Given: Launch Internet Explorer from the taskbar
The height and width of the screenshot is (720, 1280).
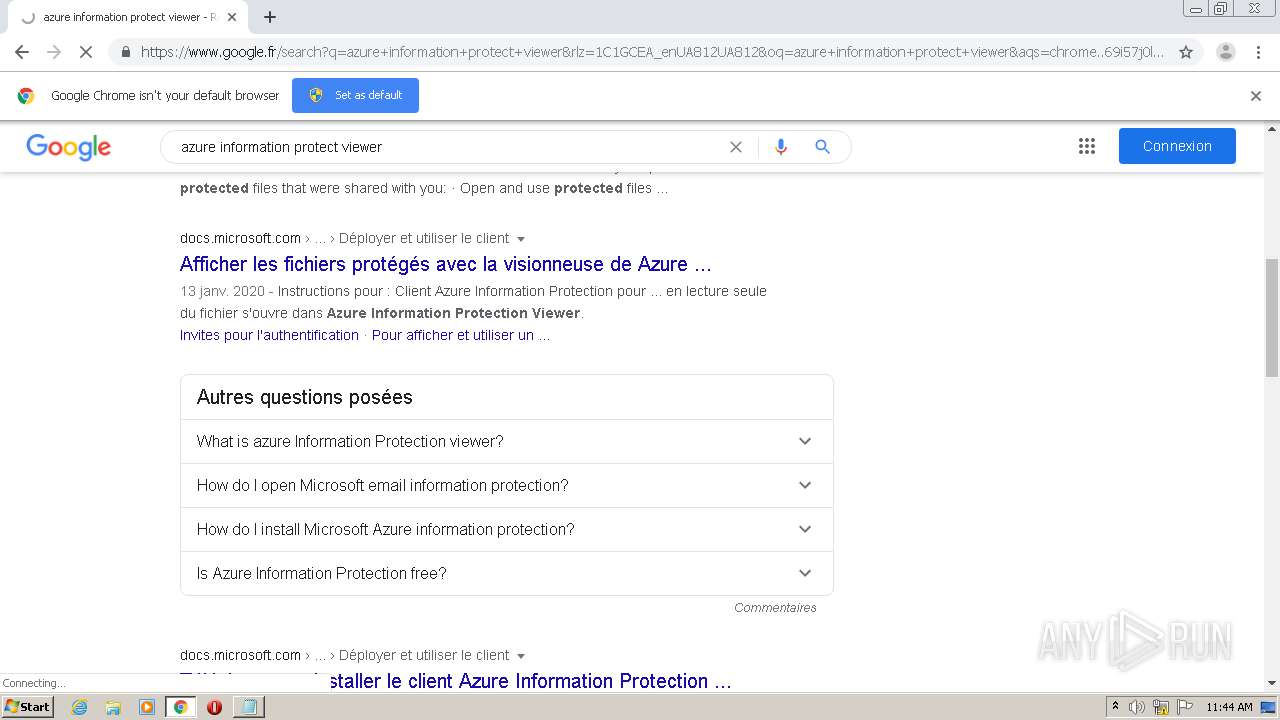Looking at the screenshot, I should pyautogui.click(x=79, y=707).
